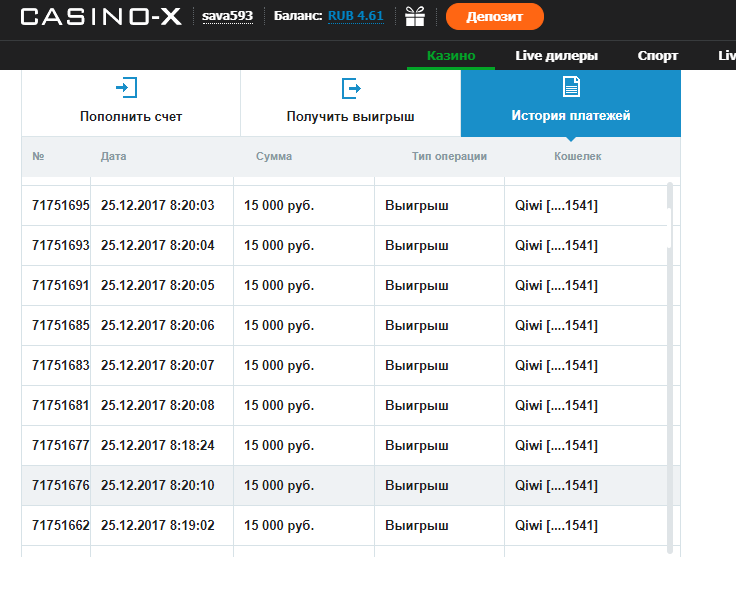Select transaction number 71751693
The image size is (736, 607).
pos(61,245)
